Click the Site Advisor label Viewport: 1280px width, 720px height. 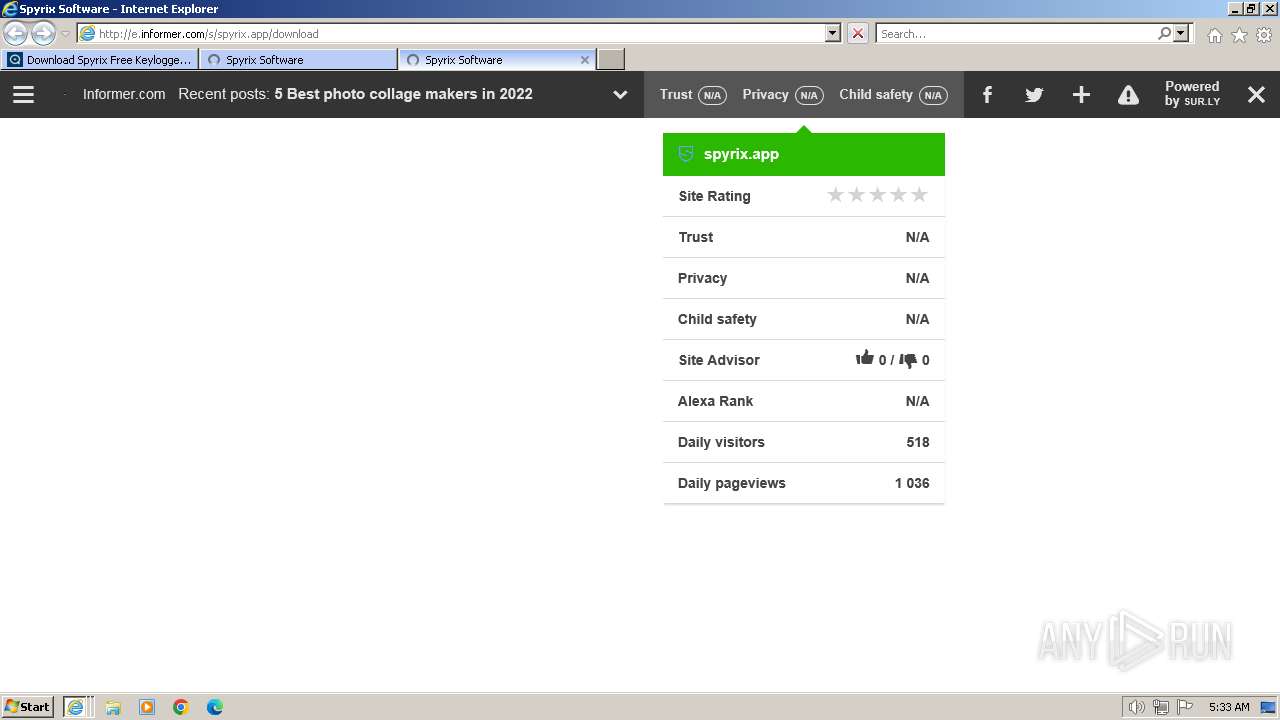pyautogui.click(x=719, y=360)
